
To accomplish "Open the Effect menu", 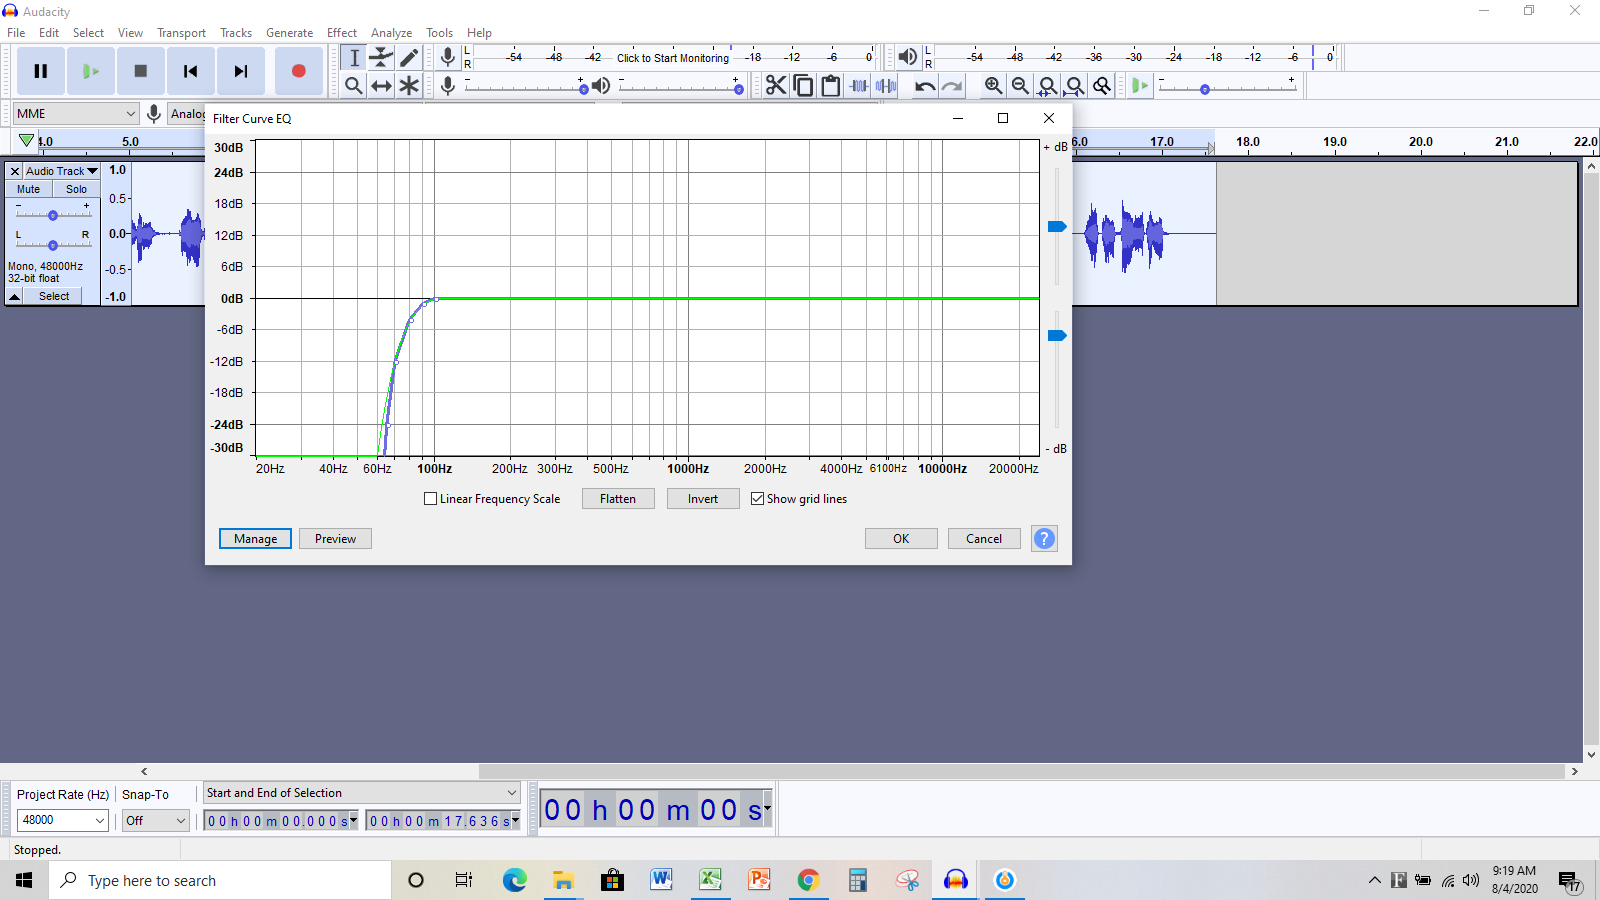I will click(341, 33).
